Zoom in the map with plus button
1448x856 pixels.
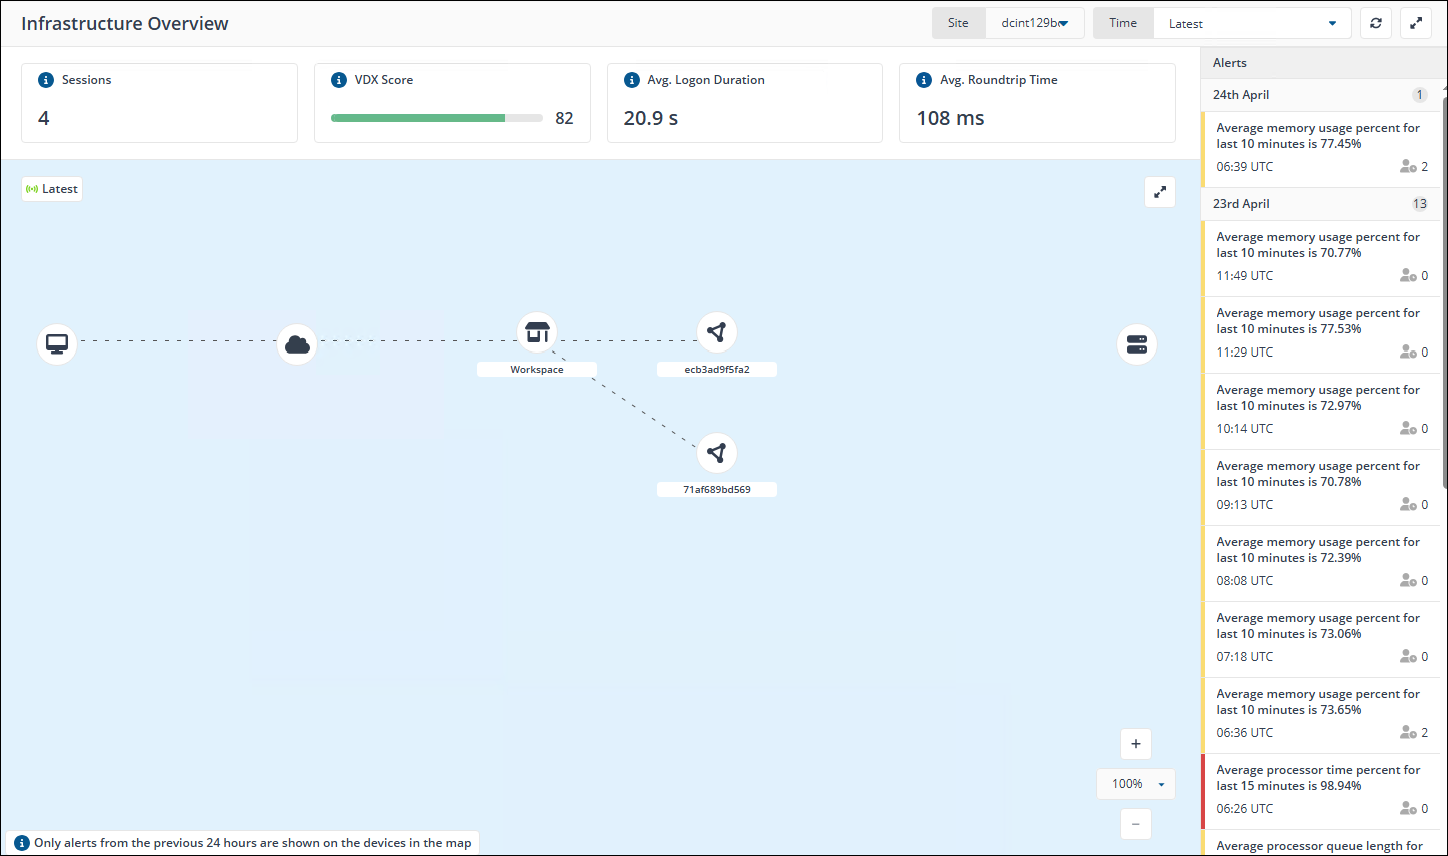(1136, 744)
